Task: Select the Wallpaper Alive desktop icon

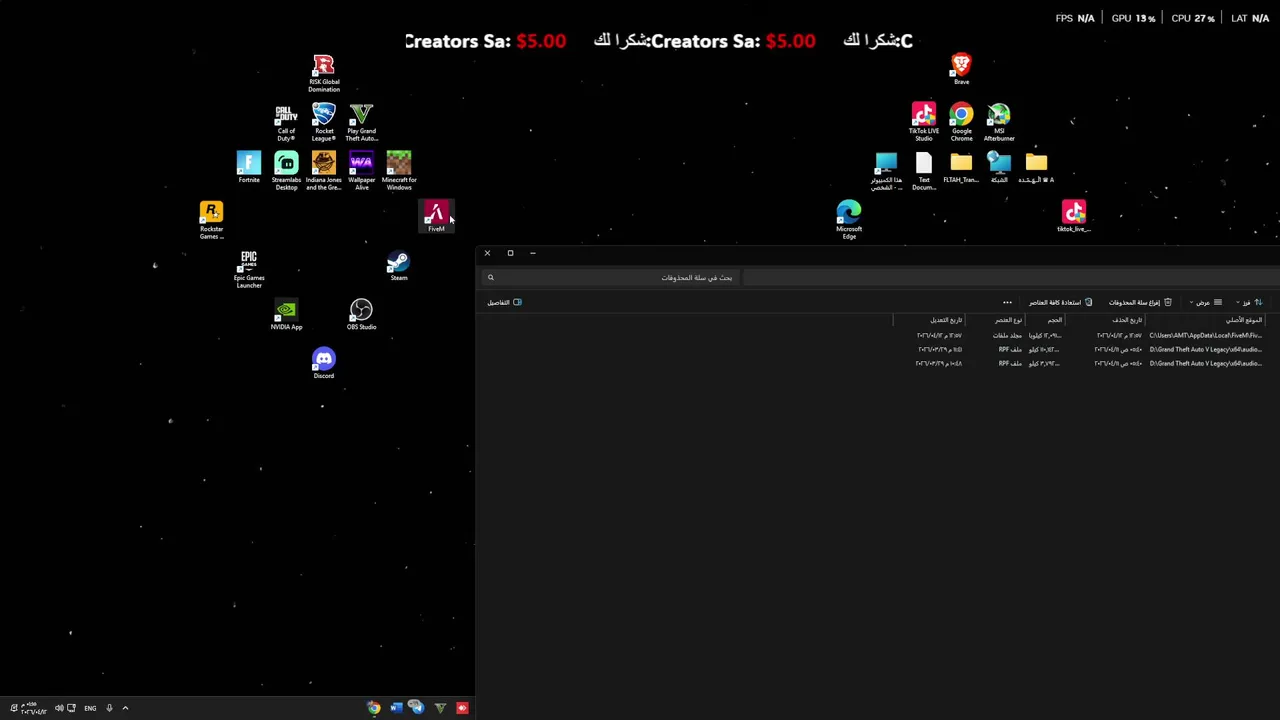Action: click(361, 171)
